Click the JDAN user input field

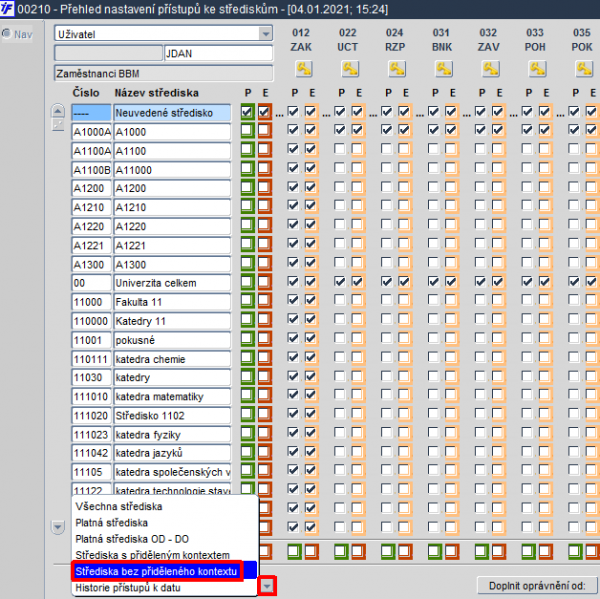(x=218, y=53)
